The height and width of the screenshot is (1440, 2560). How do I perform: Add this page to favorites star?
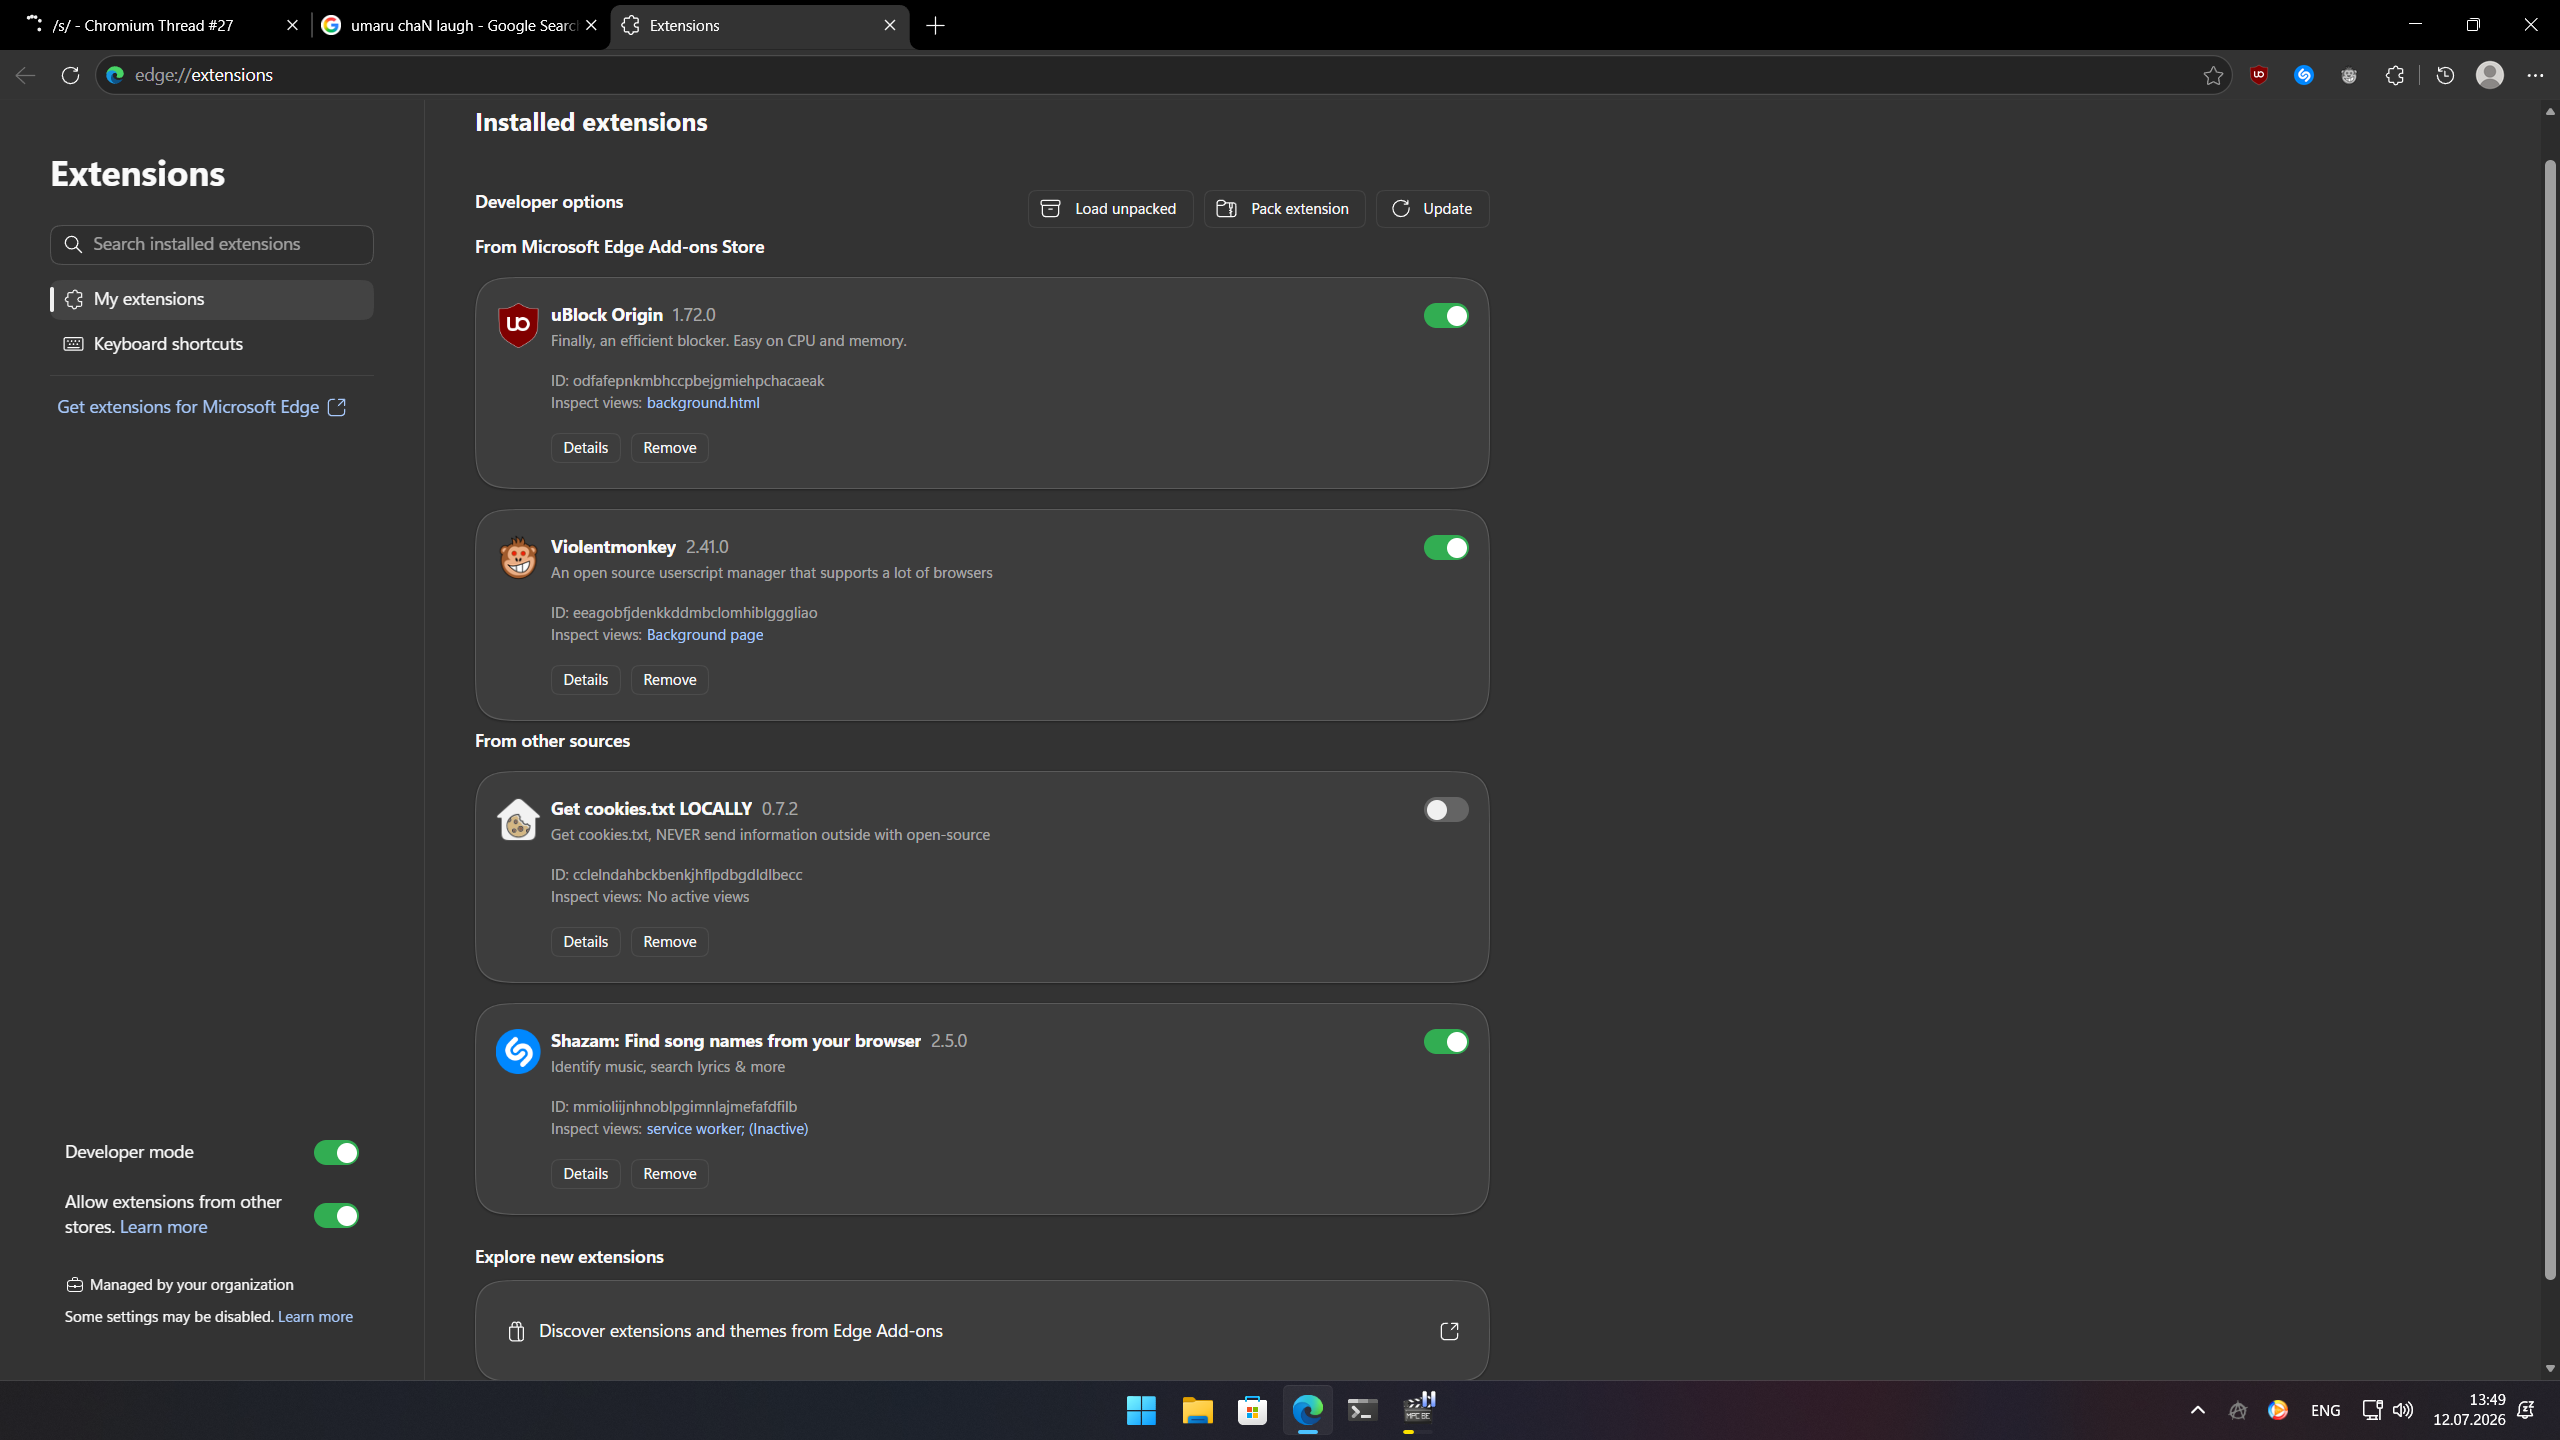click(2213, 75)
